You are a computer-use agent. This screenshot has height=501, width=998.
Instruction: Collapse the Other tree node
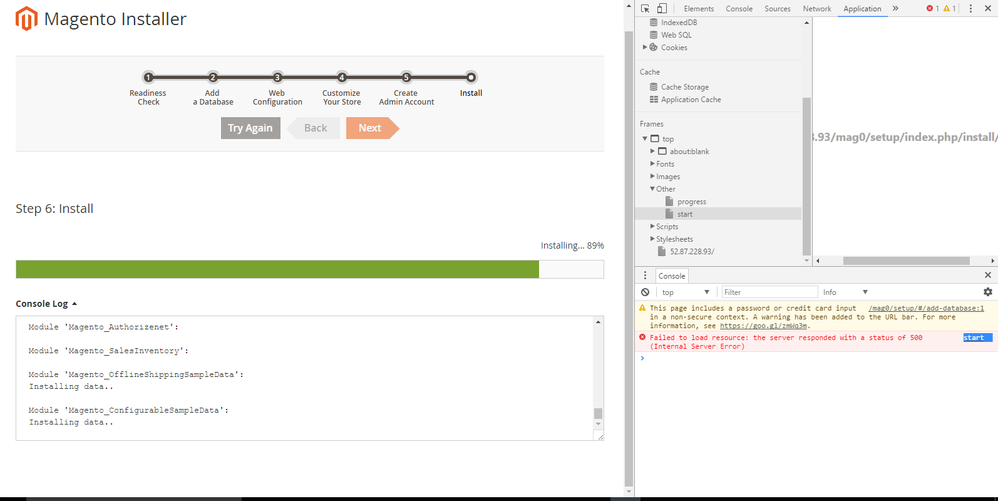(x=652, y=189)
